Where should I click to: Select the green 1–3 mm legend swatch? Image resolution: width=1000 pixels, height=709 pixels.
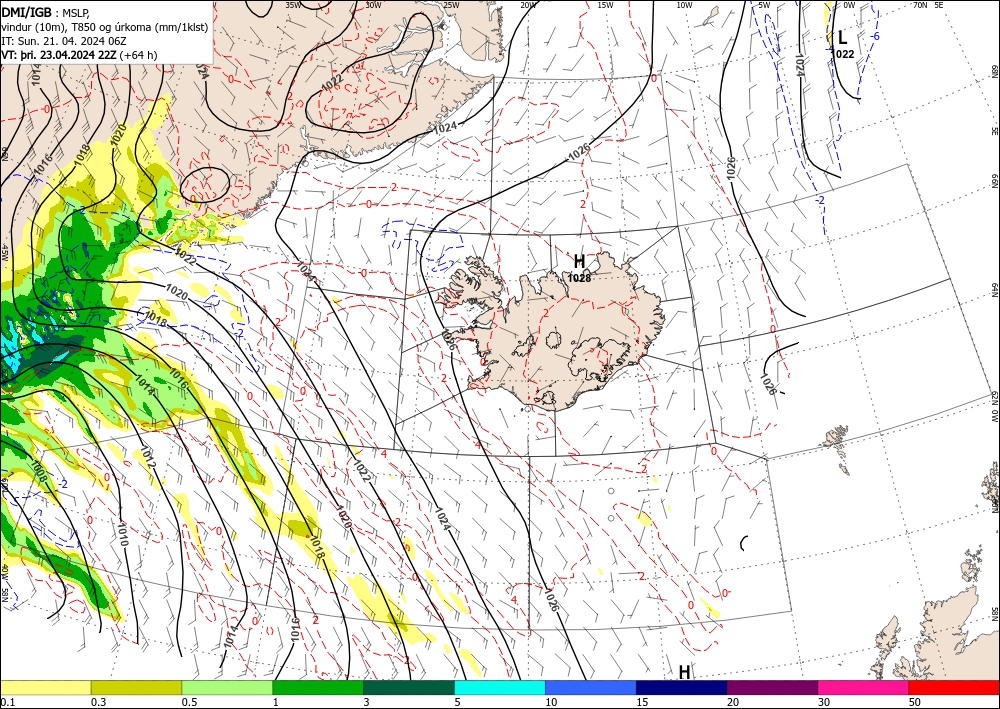[x=318, y=687]
